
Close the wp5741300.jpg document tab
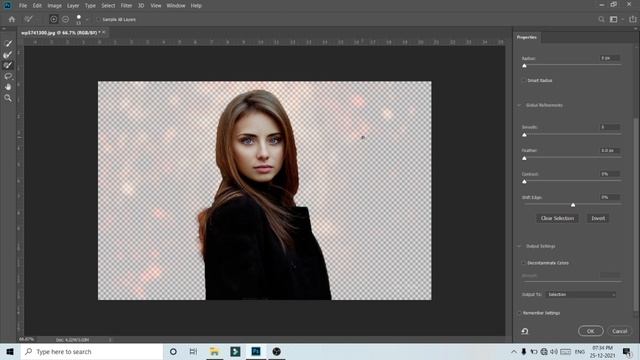point(104,32)
